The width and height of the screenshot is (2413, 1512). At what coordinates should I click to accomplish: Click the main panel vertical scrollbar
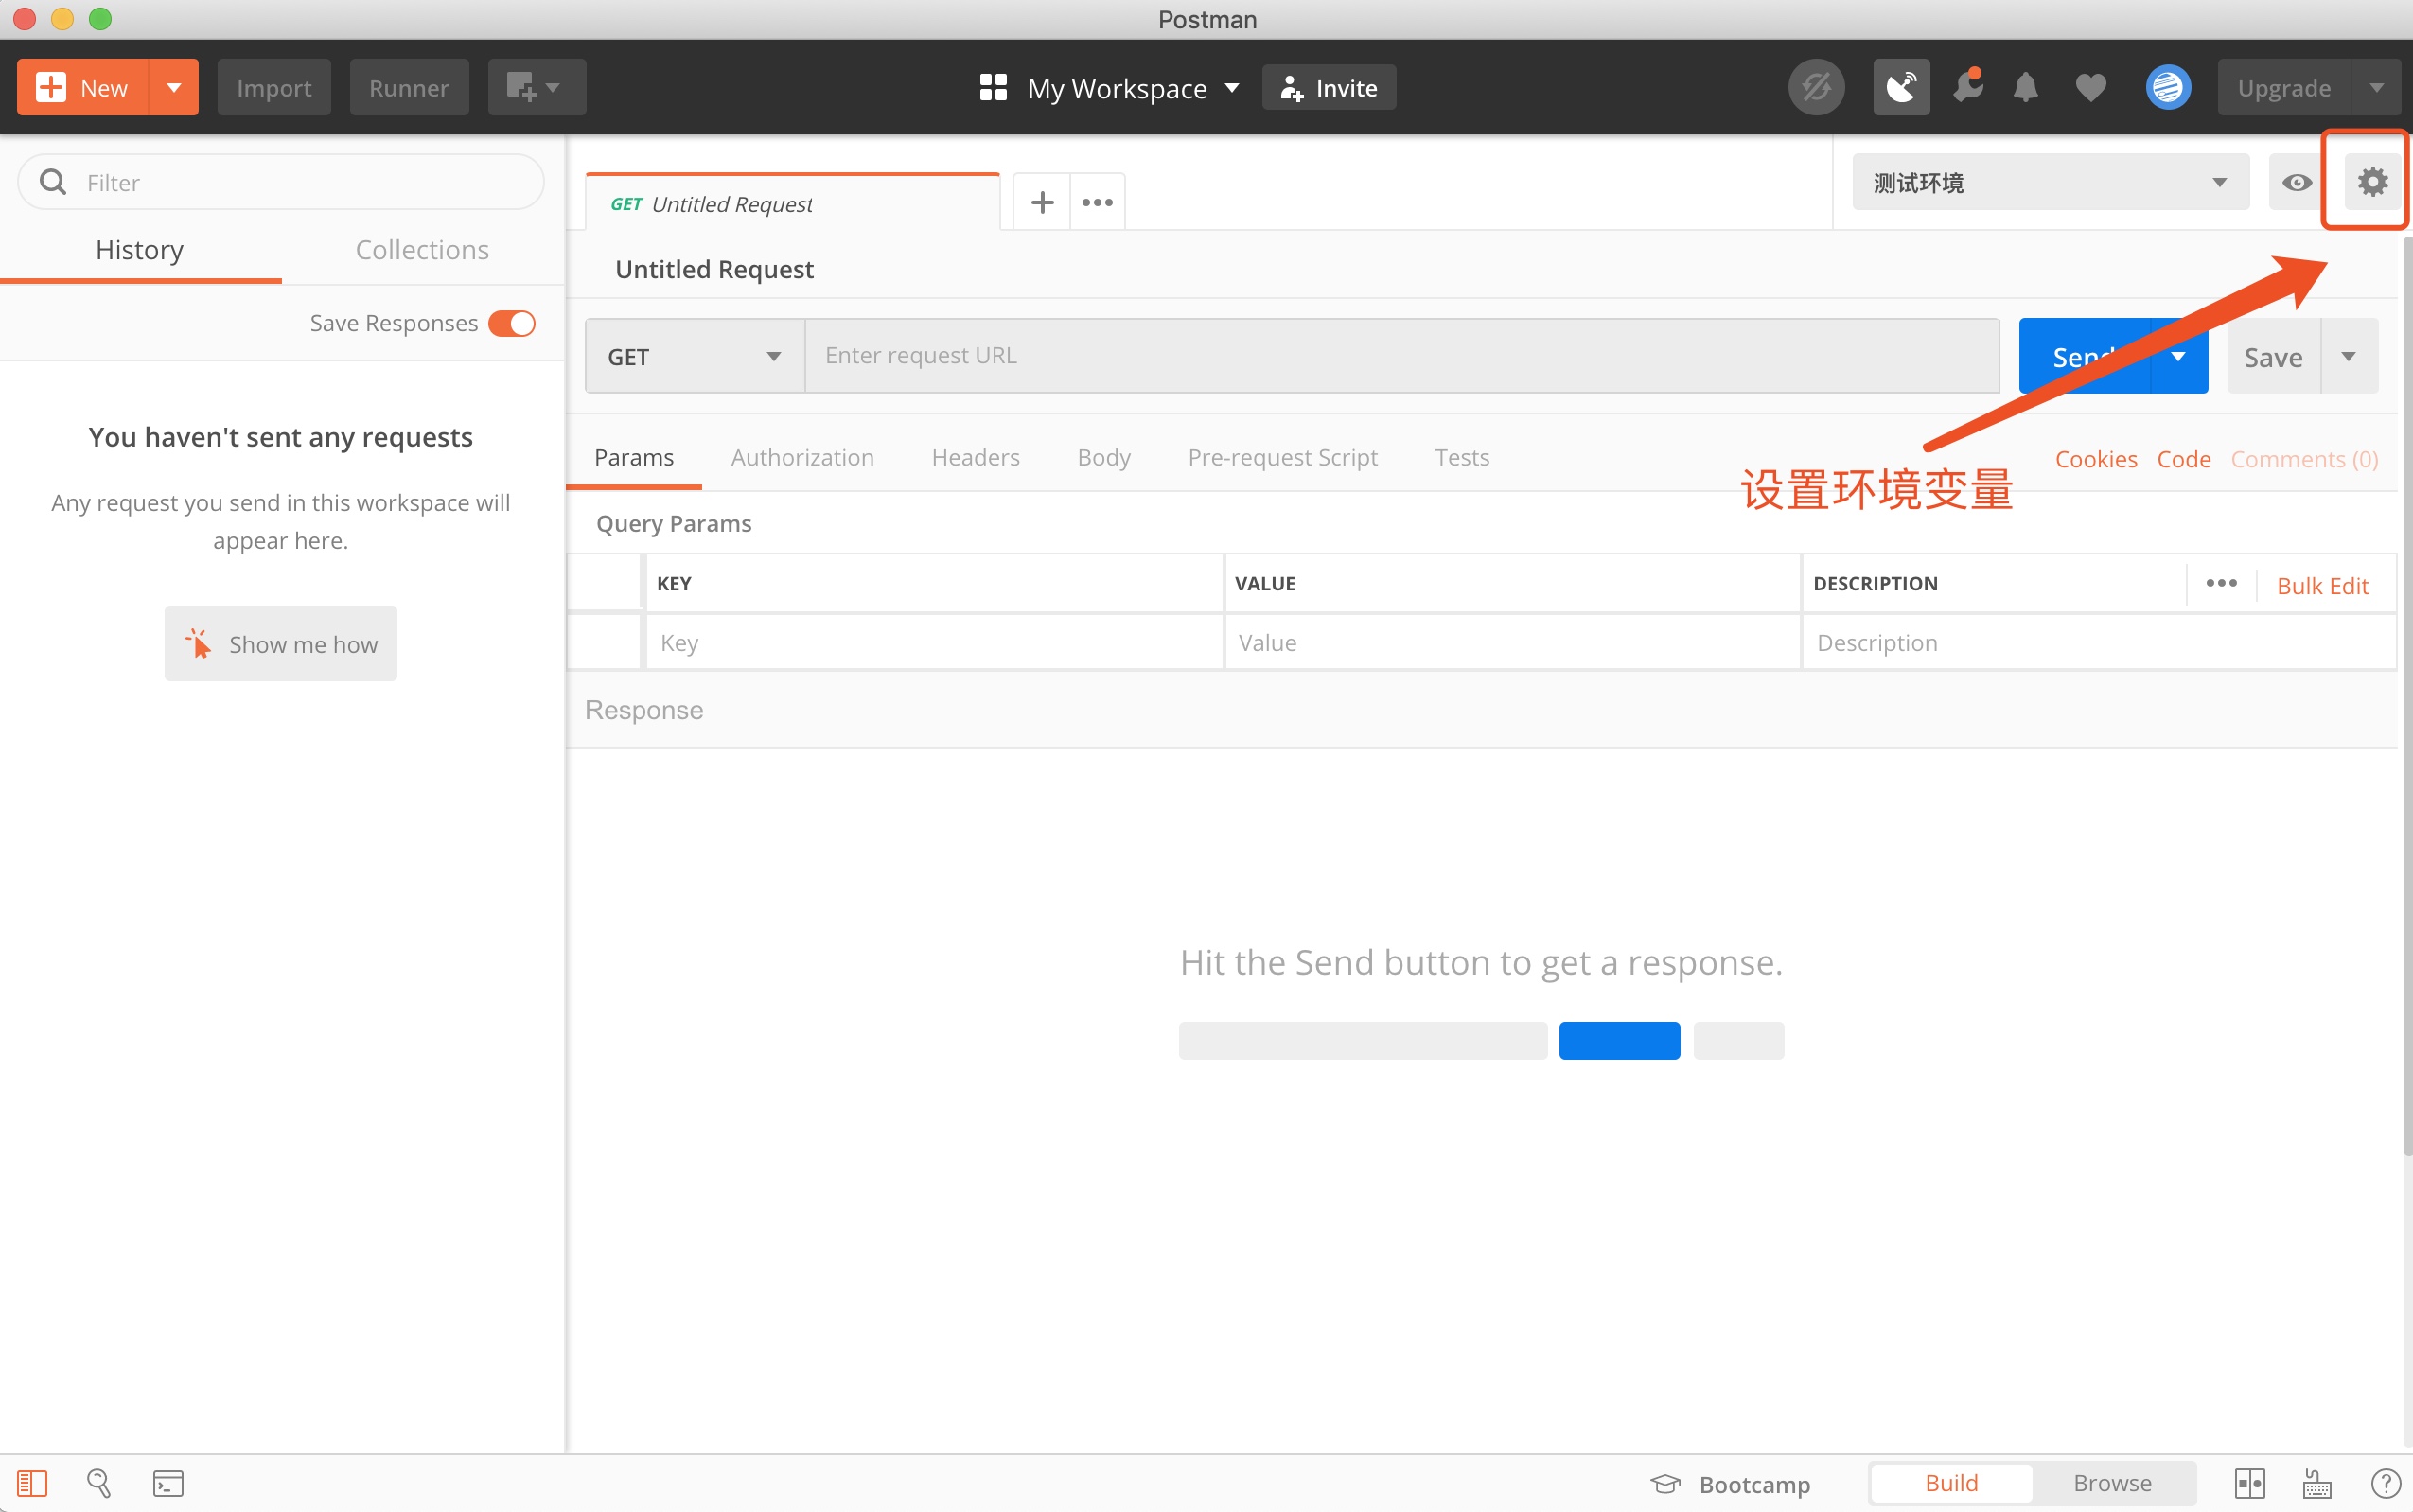pos(2406,696)
